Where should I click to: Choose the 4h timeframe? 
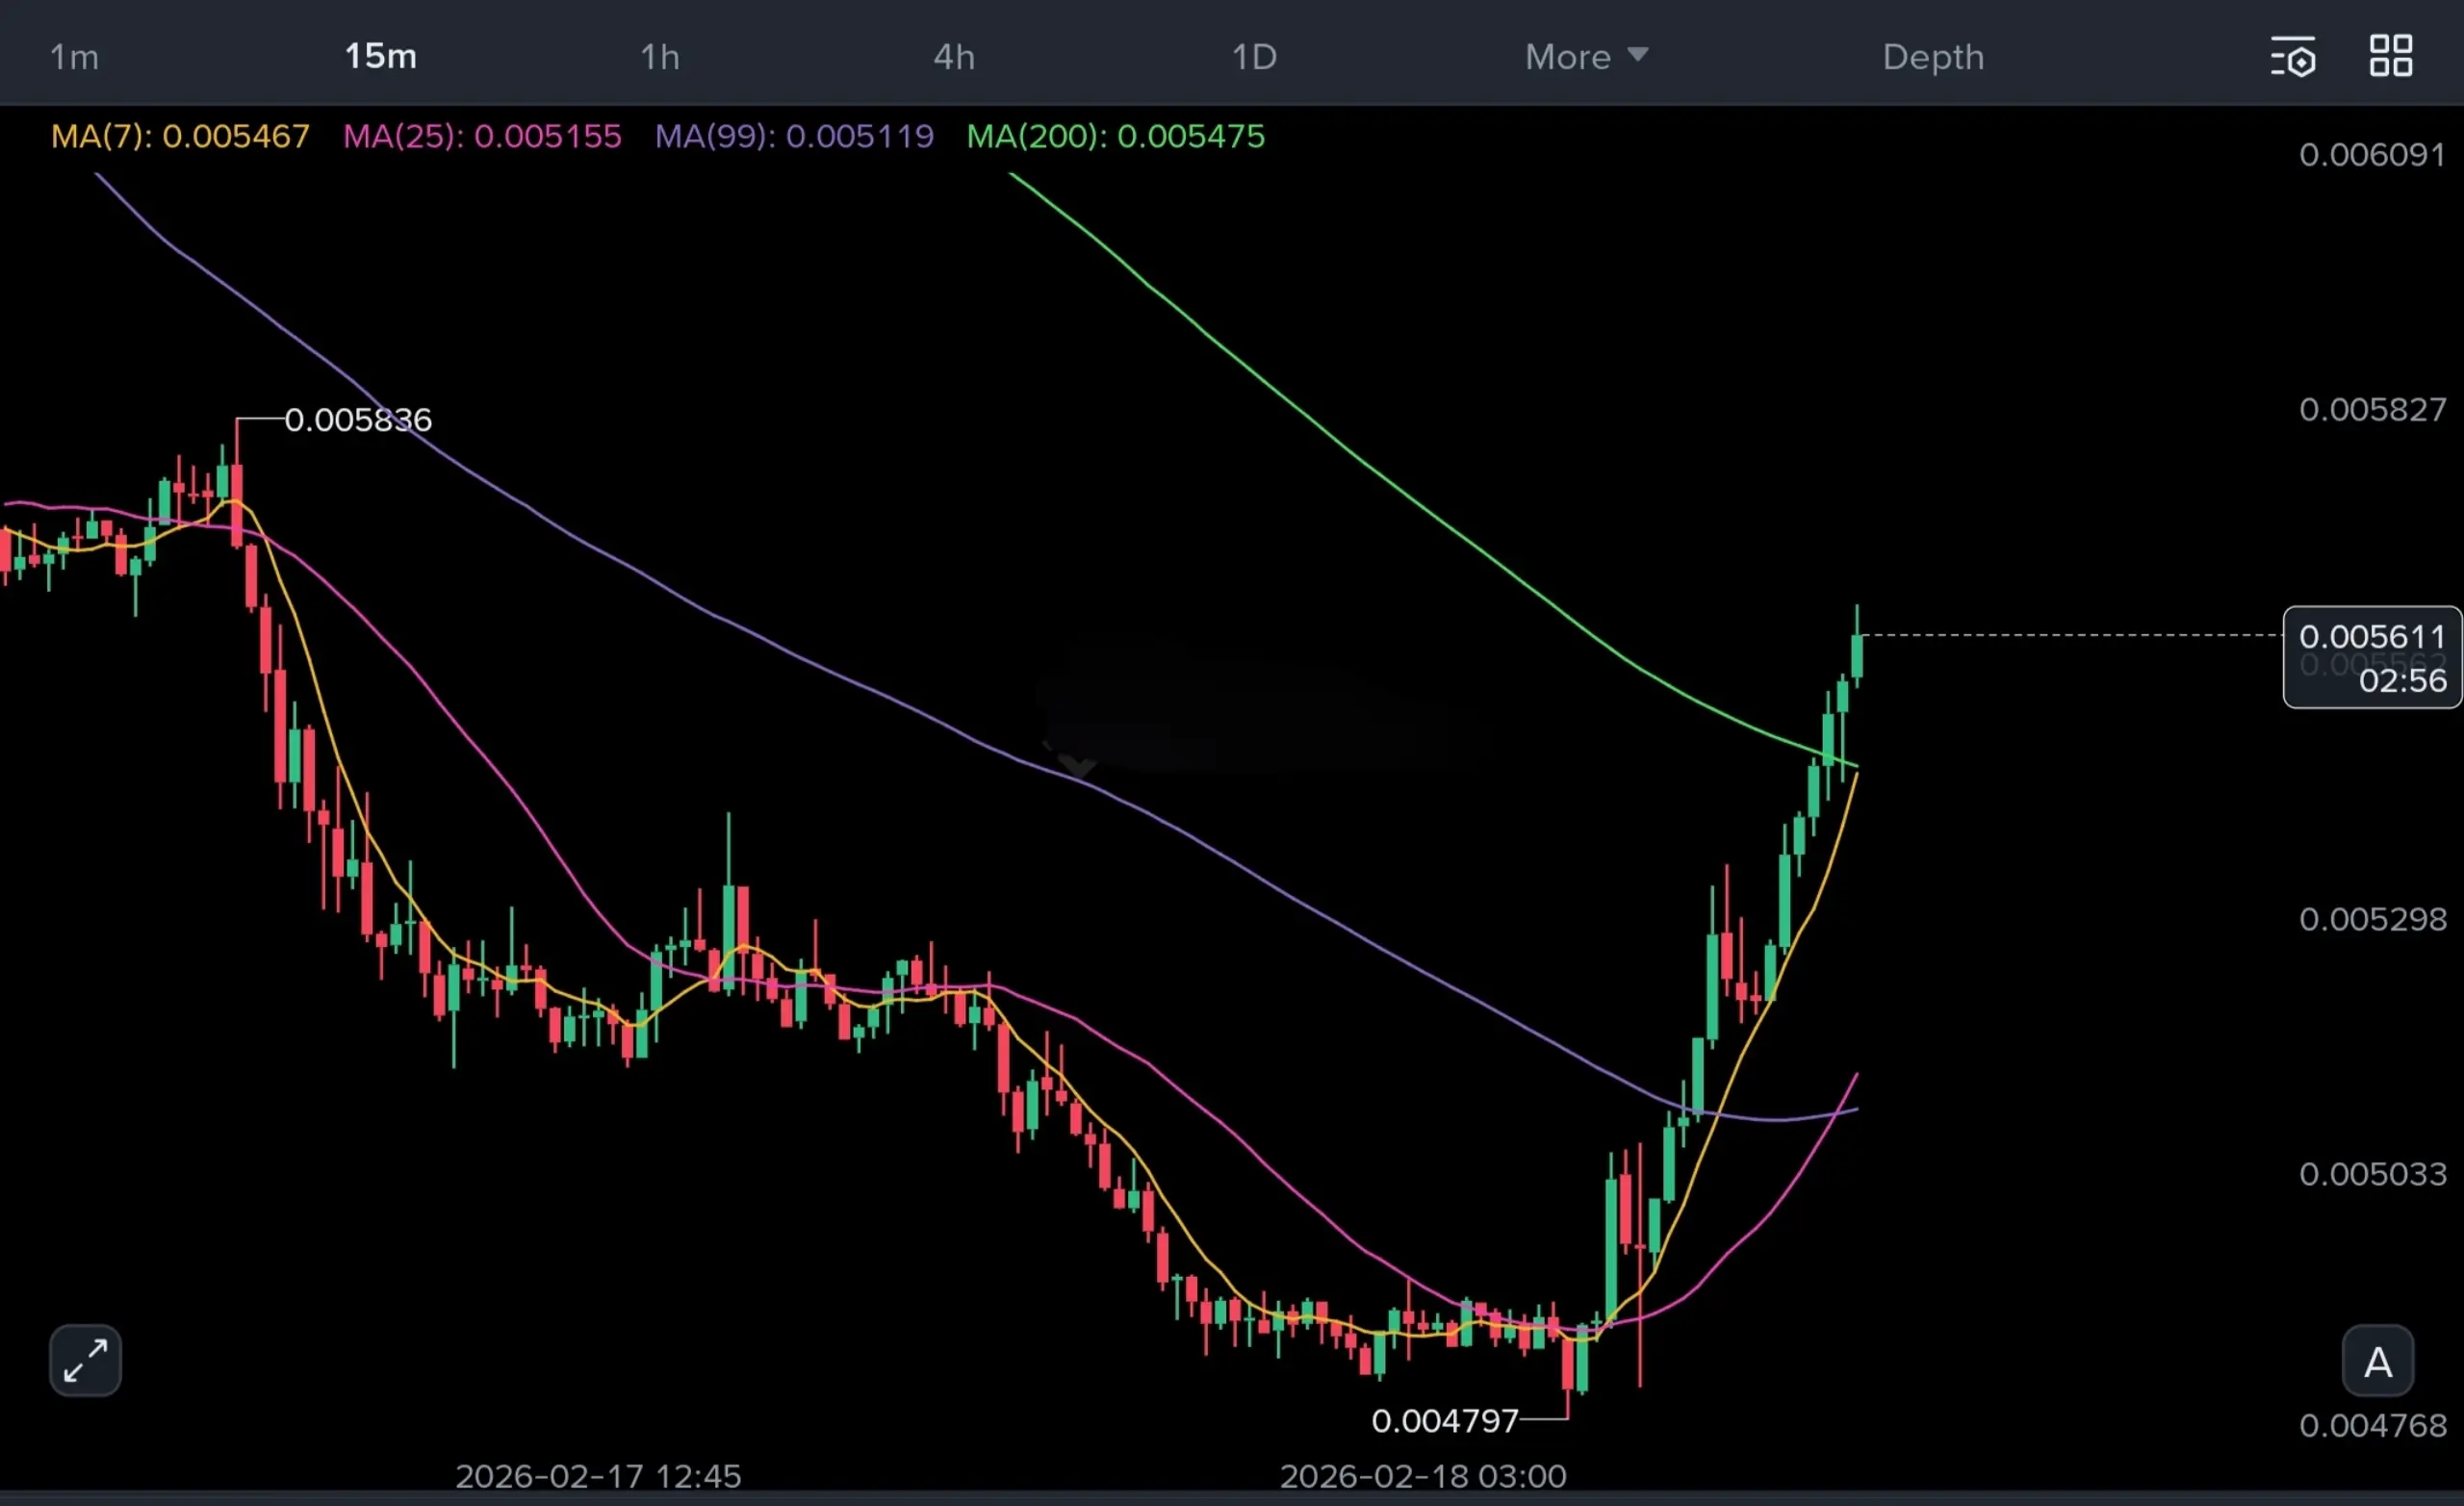[x=953, y=57]
